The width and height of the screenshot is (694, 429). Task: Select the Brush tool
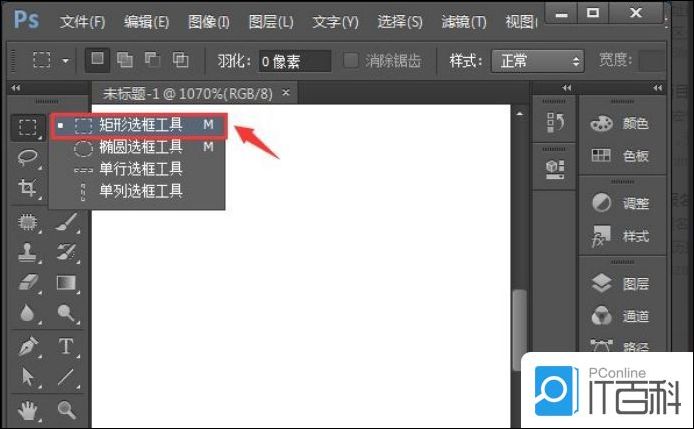coord(66,222)
